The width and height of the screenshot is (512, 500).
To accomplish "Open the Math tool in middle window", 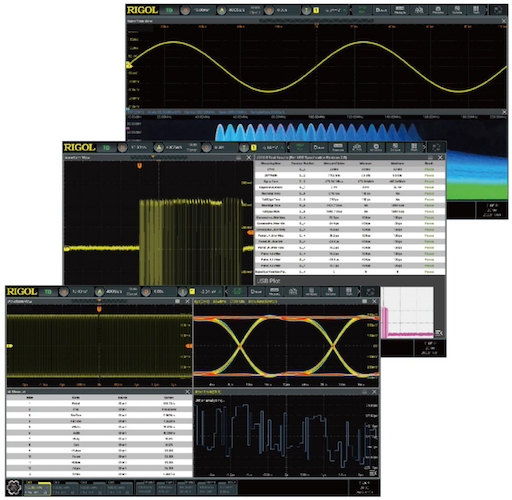I will [x=414, y=147].
